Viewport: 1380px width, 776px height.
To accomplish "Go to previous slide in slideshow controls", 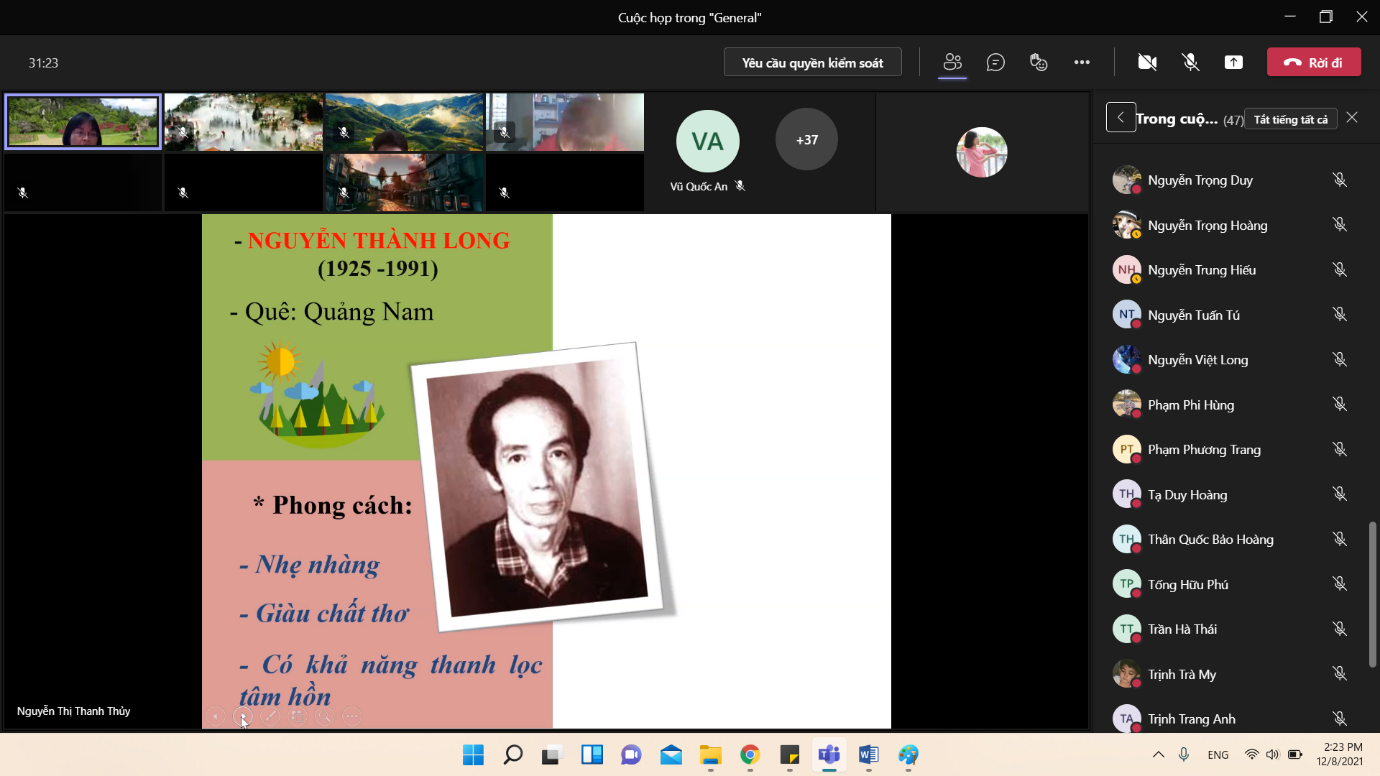I will point(216,716).
